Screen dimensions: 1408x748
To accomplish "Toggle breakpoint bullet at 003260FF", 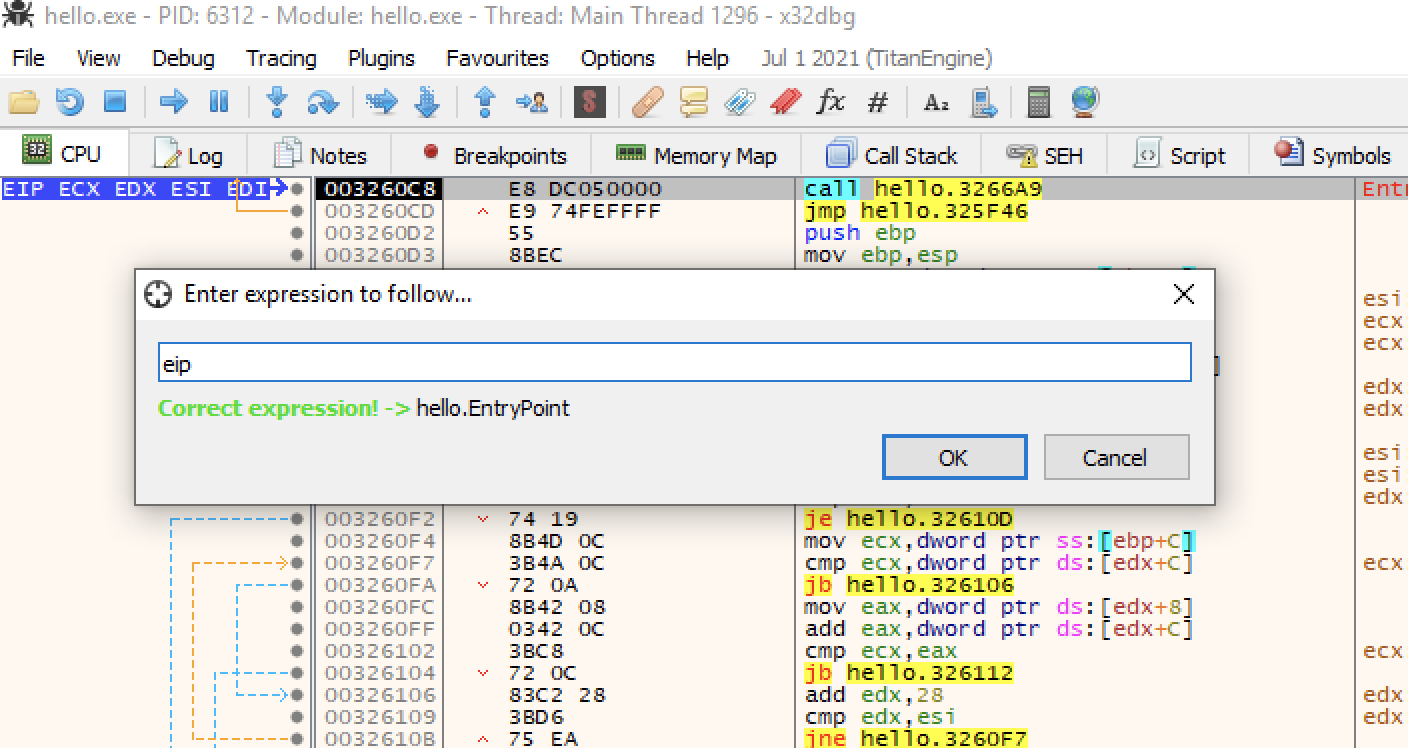I will coord(296,629).
